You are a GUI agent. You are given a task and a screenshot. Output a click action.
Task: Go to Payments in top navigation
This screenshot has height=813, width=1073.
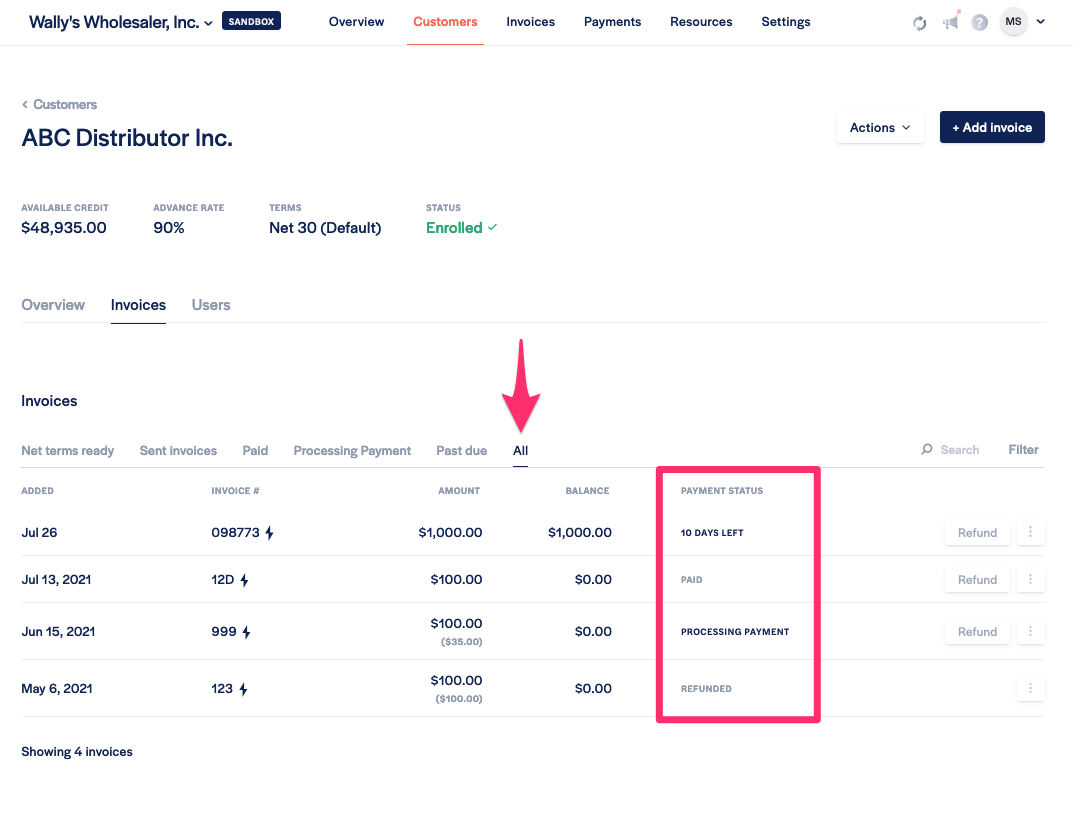point(612,22)
